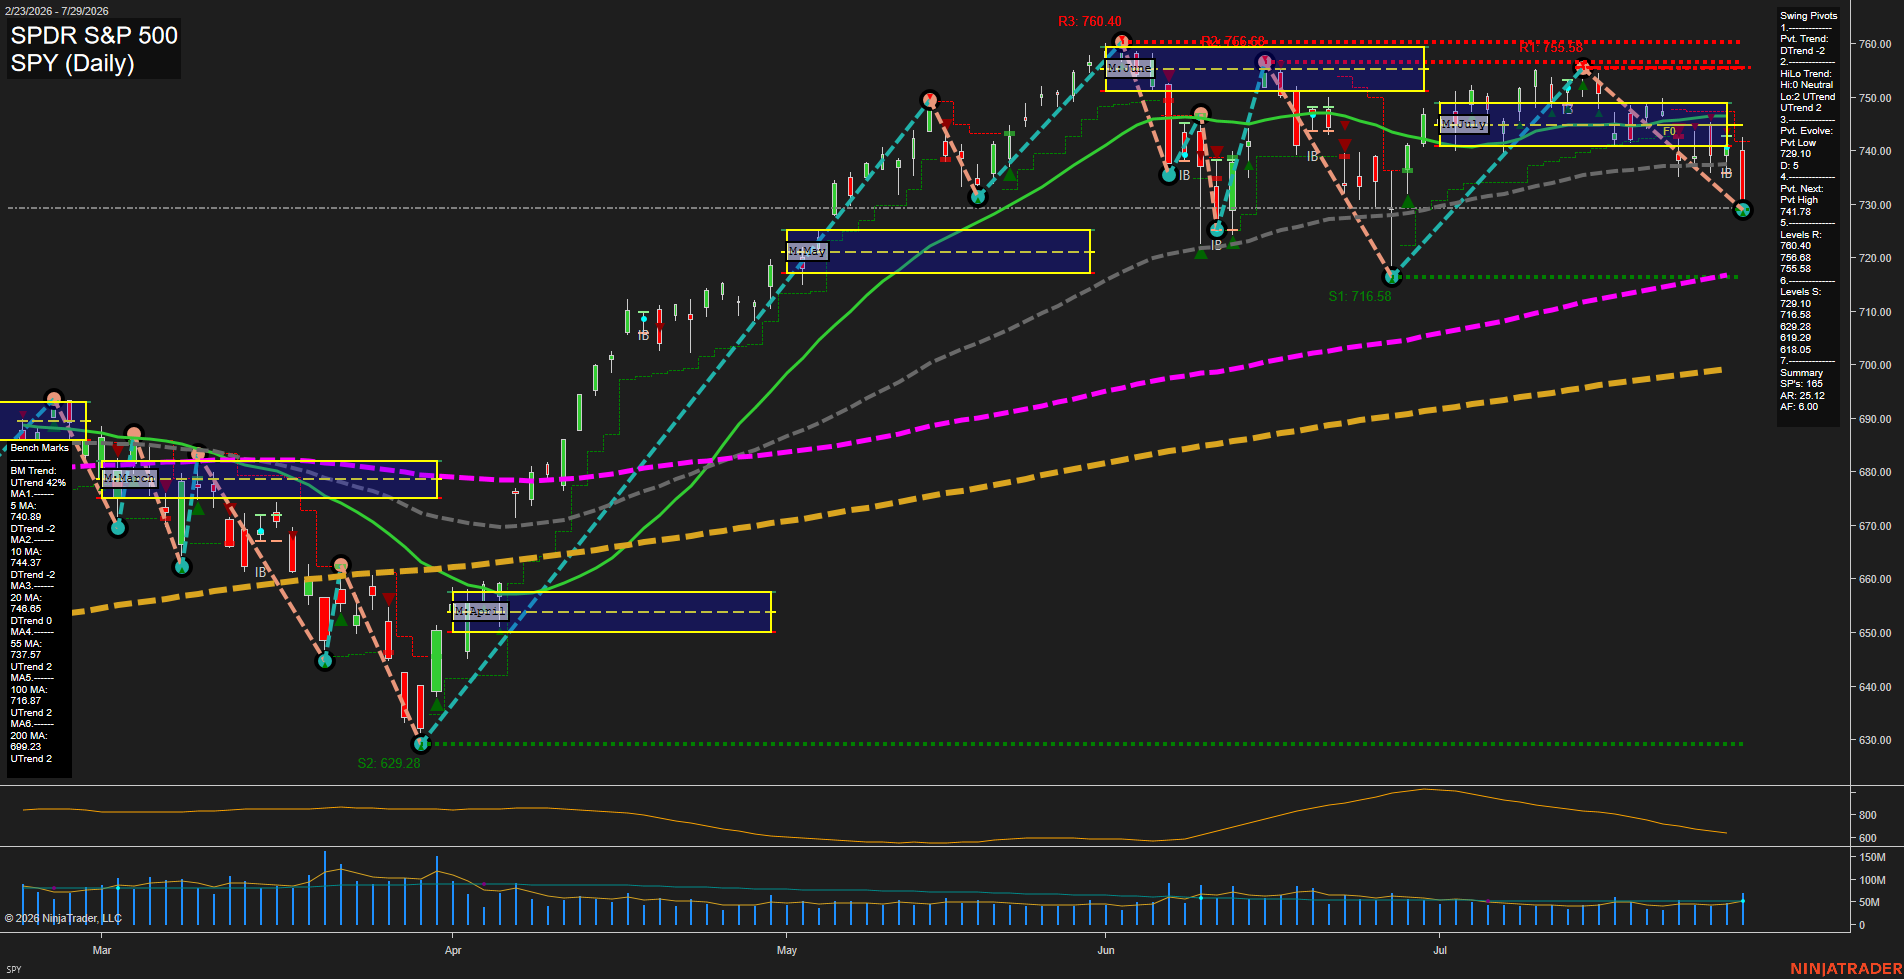Click the © 2026 NinjaTrader, LLC notice
This screenshot has height=979, width=1904.
(x=63, y=918)
